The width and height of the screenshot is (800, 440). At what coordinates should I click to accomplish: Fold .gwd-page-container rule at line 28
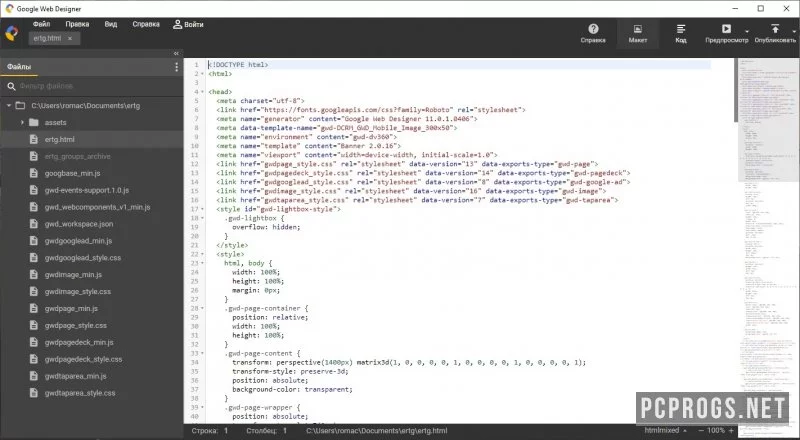pyautogui.click(x=203, y=308)
